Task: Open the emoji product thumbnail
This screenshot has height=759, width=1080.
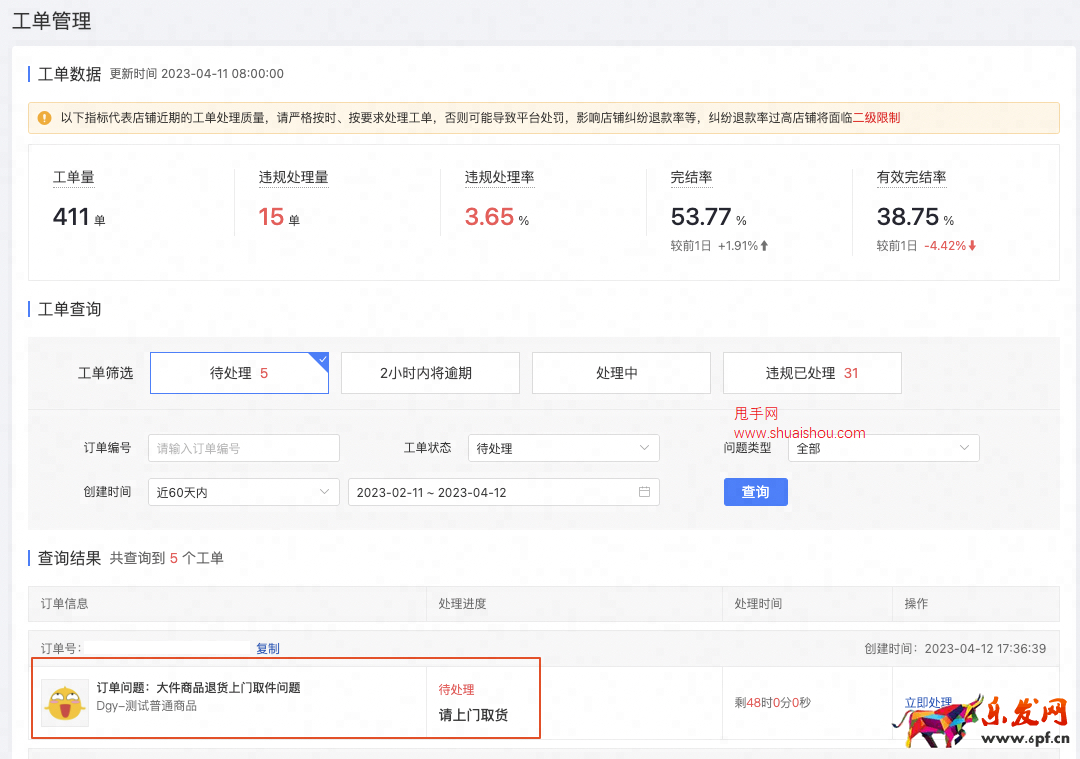Action: point(65,703)
